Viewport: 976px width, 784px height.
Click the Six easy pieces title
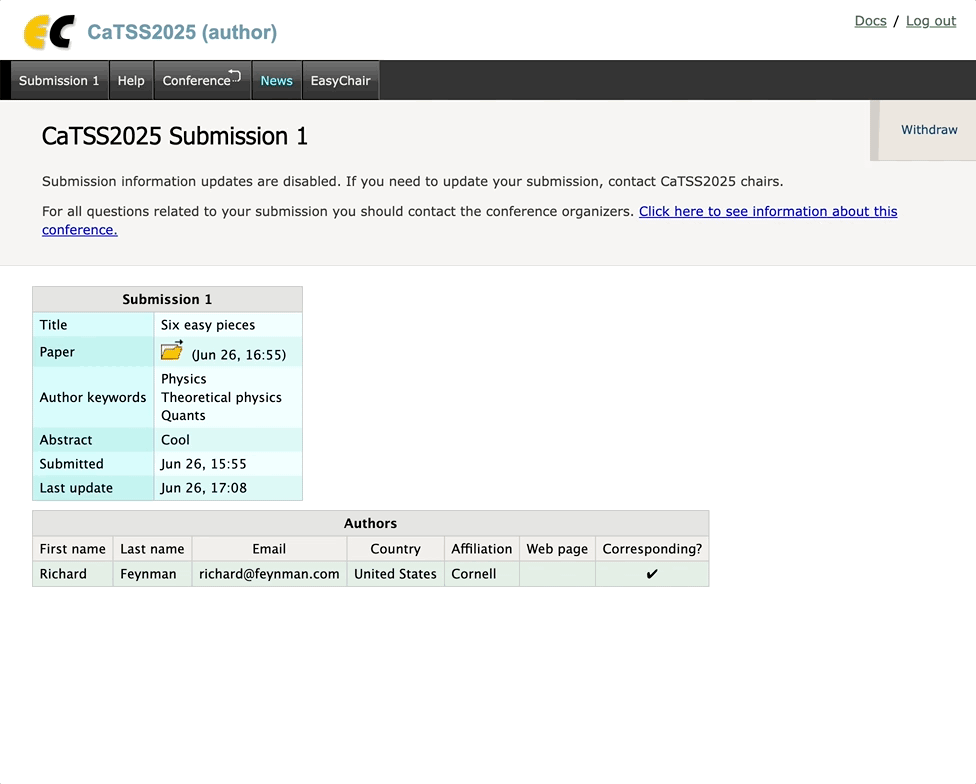coord(208,325)
